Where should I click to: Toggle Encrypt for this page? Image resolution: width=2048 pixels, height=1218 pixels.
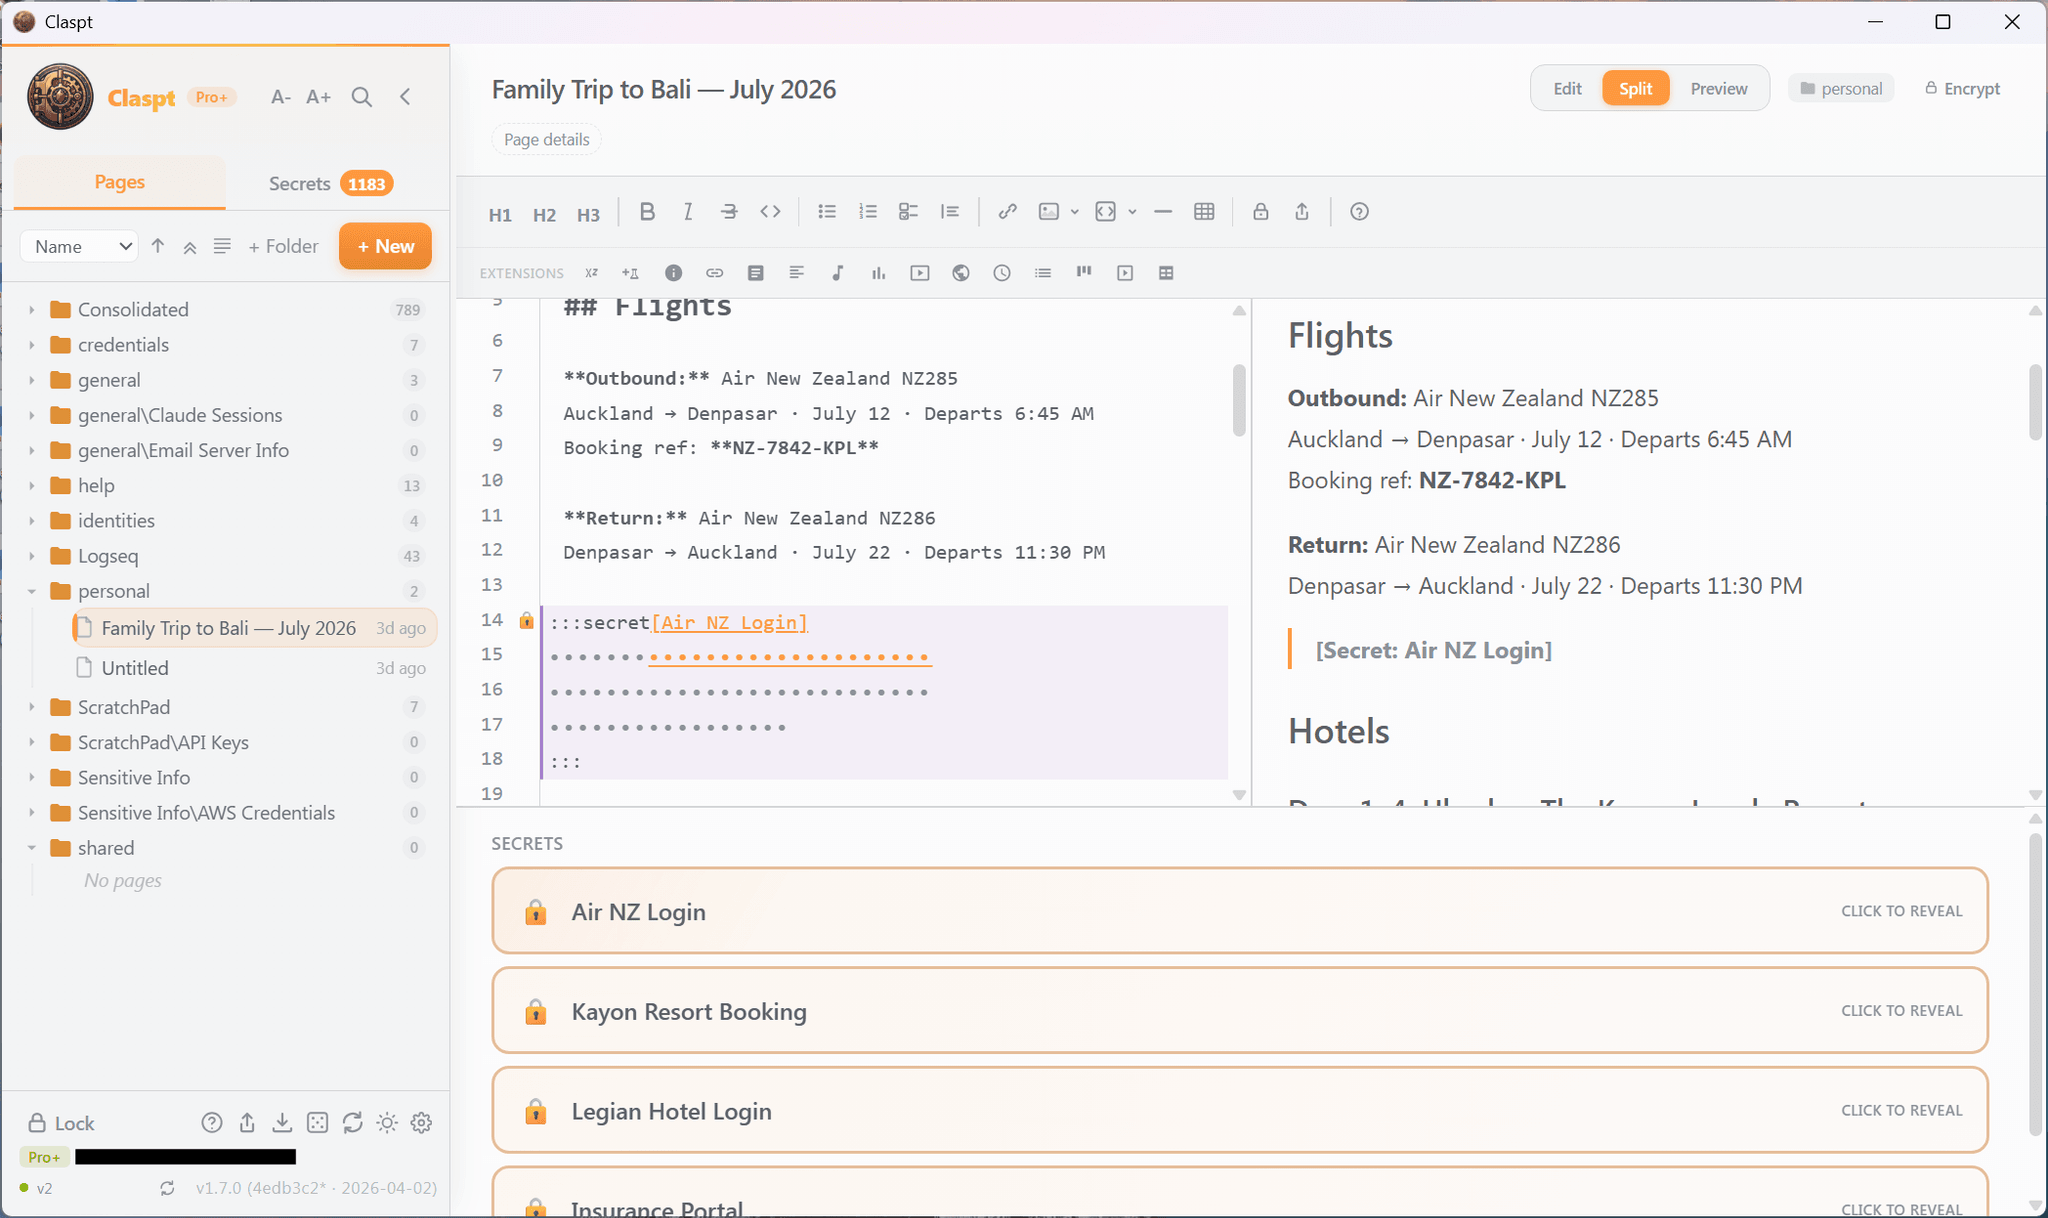click(1962, 88)
